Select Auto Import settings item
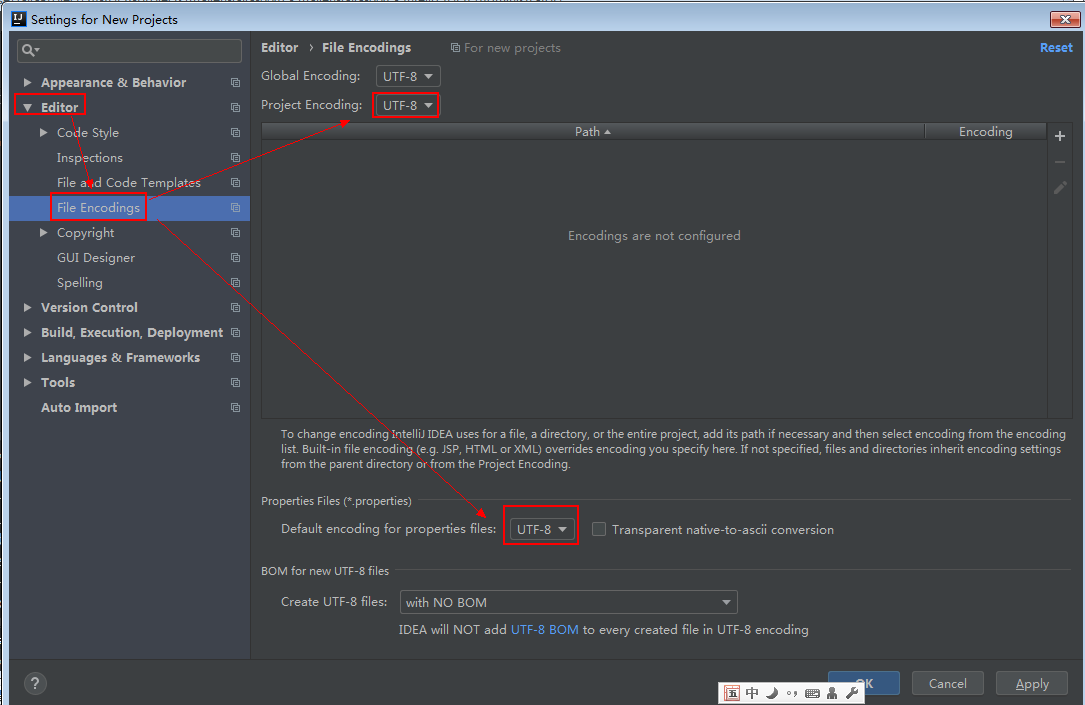Screen dimensions: 1085x705 [x=79, y=408]
